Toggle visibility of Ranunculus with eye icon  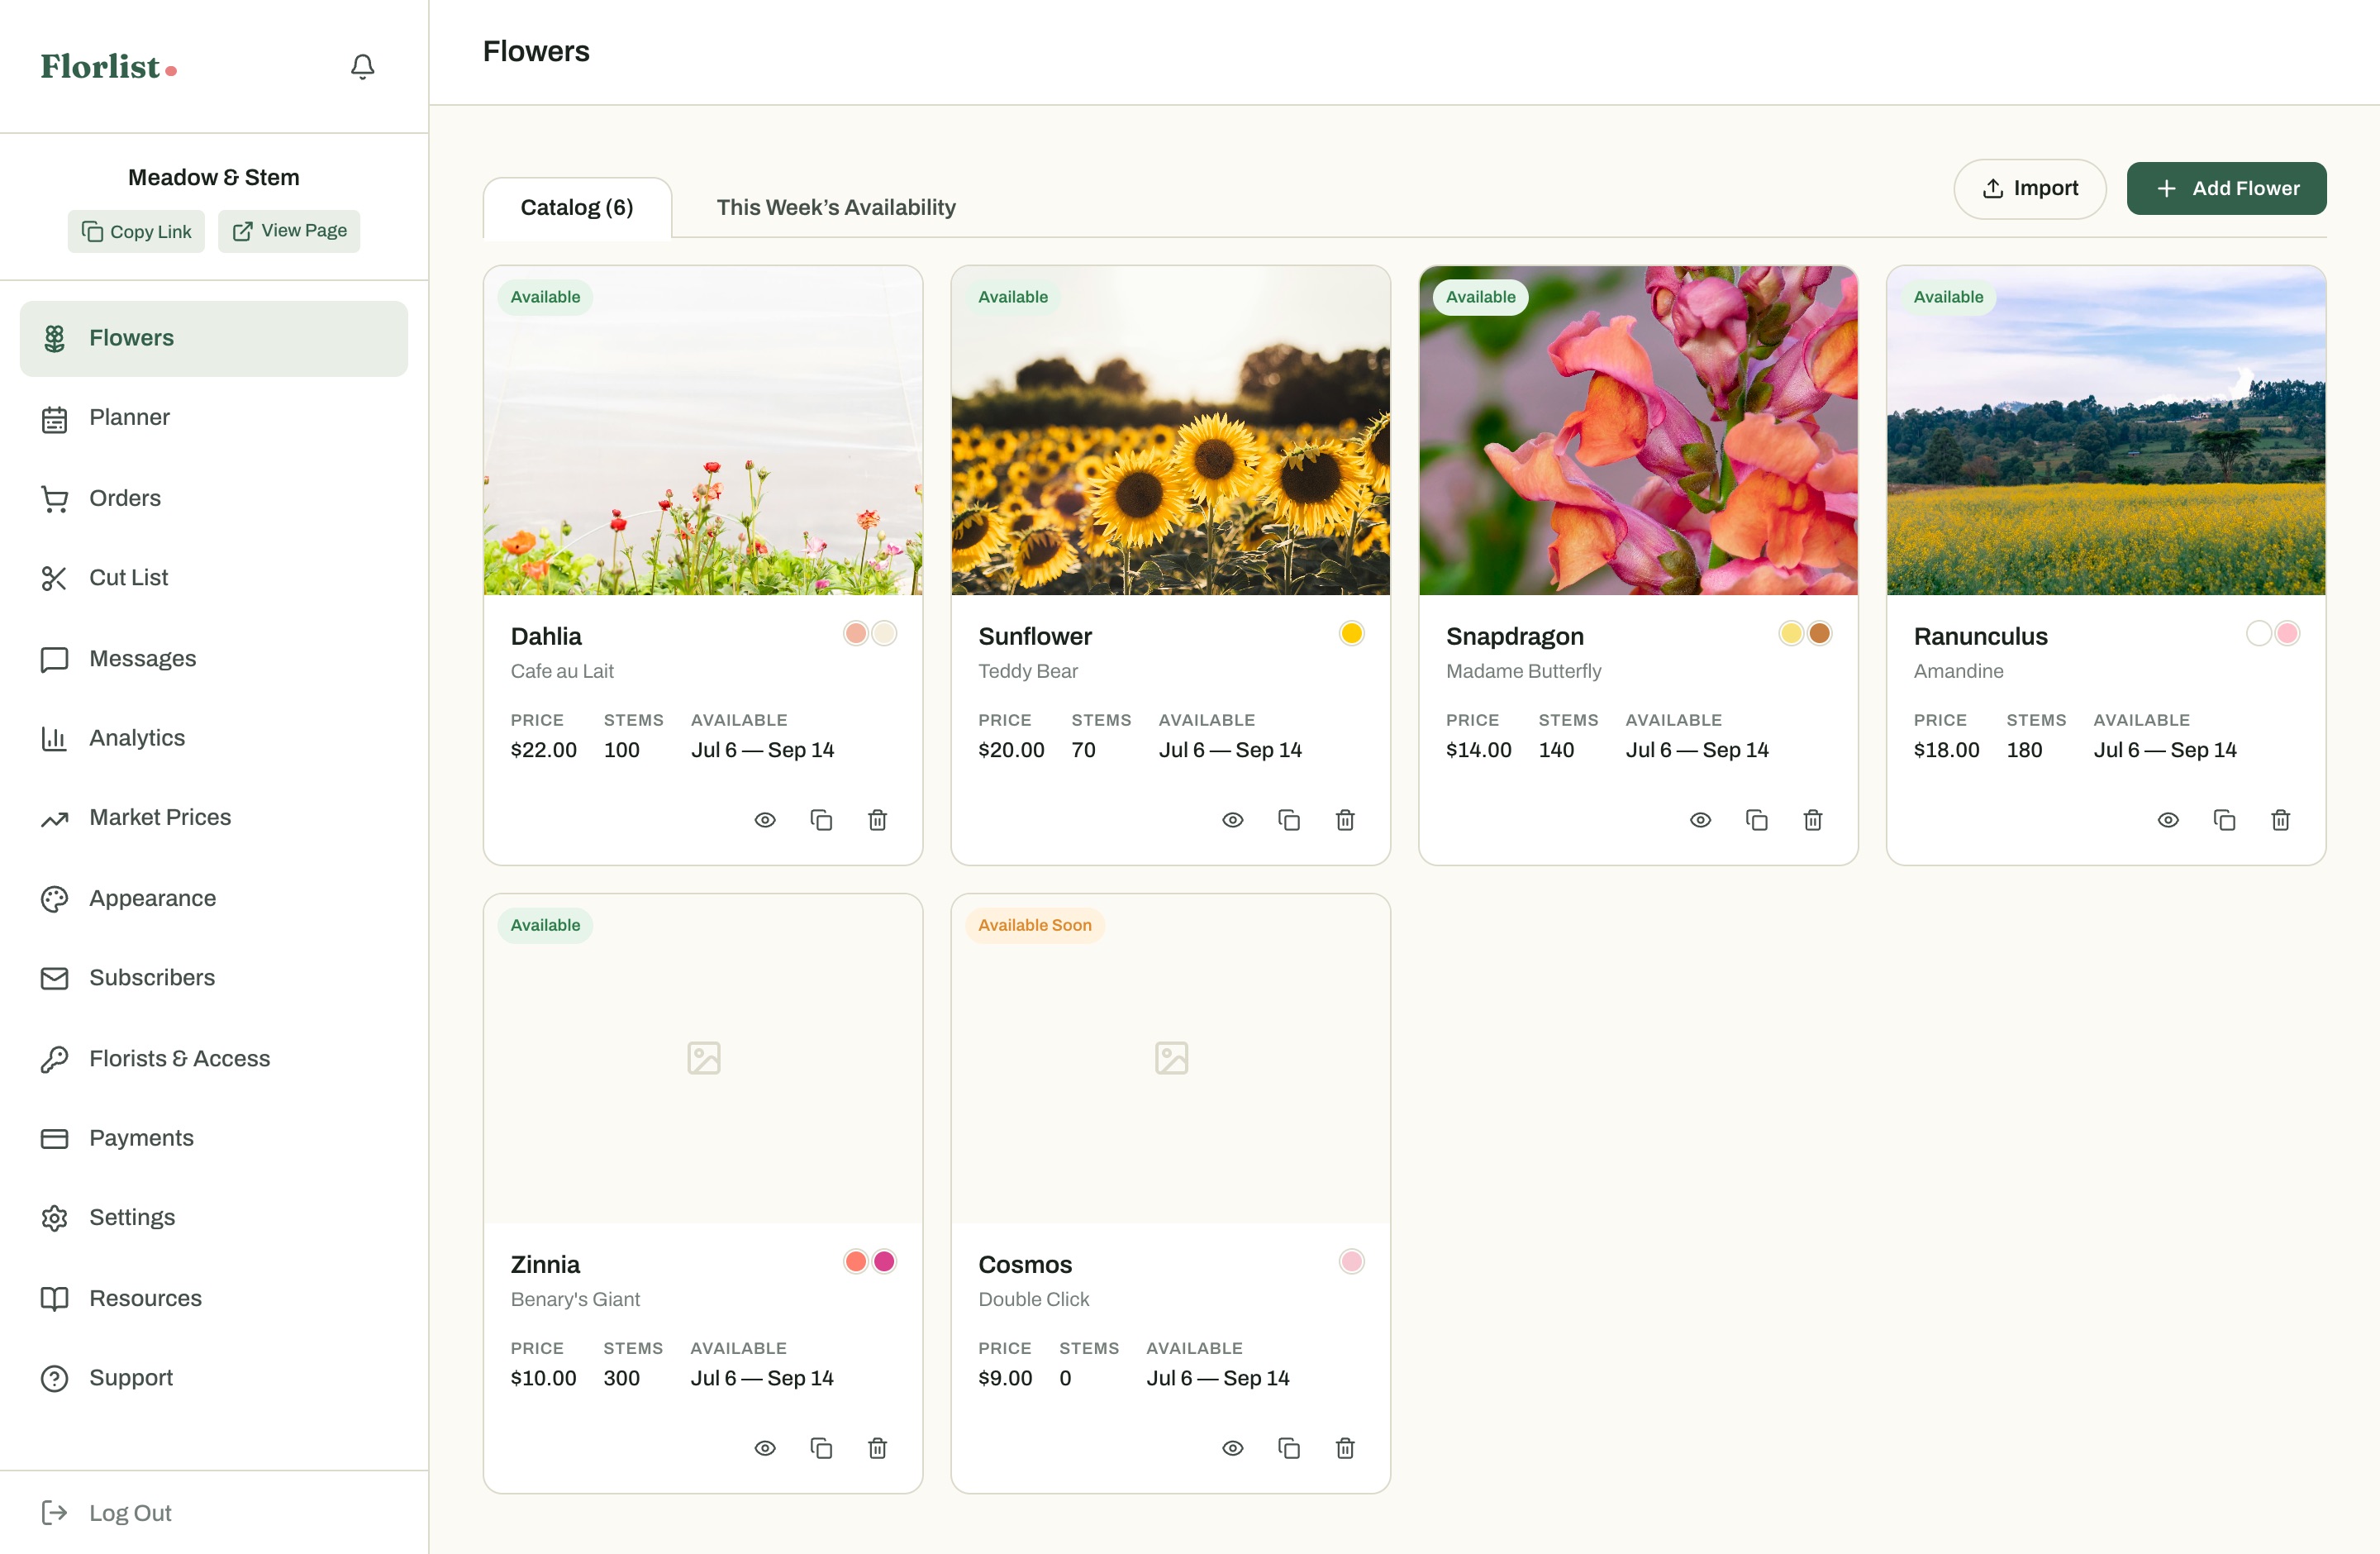point(2168,820)
